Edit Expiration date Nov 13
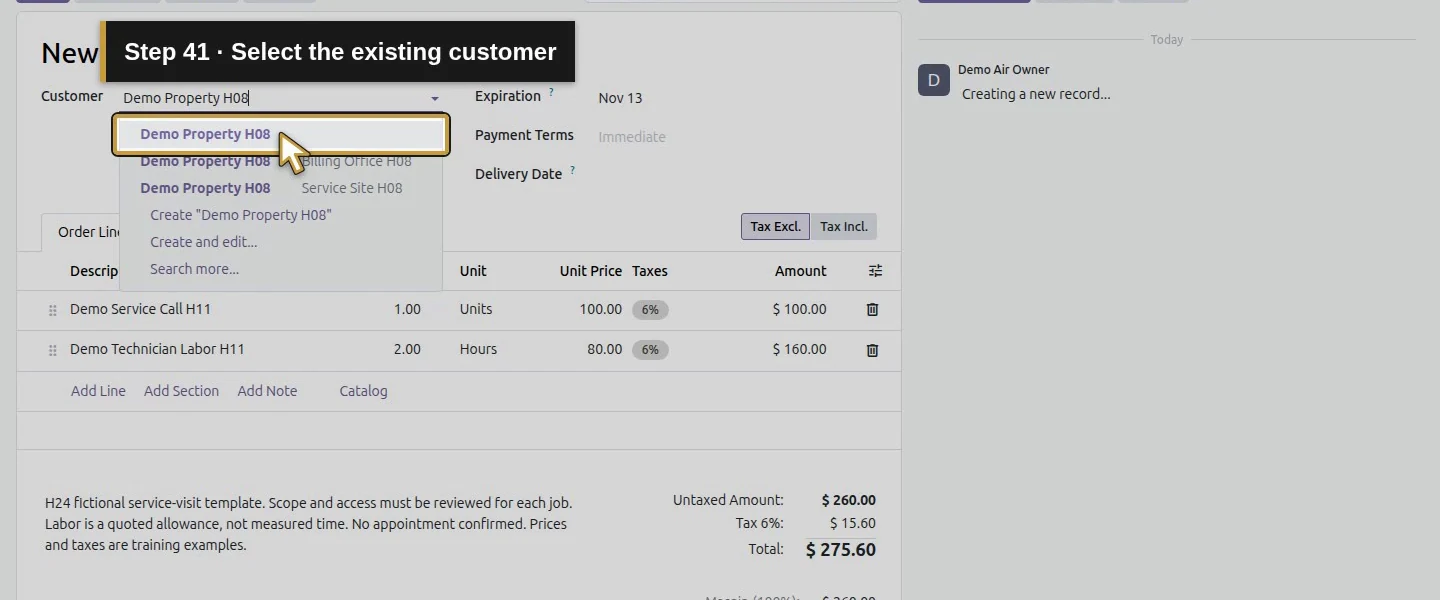This screenshot has width=1440, height=600. point(620,98)
